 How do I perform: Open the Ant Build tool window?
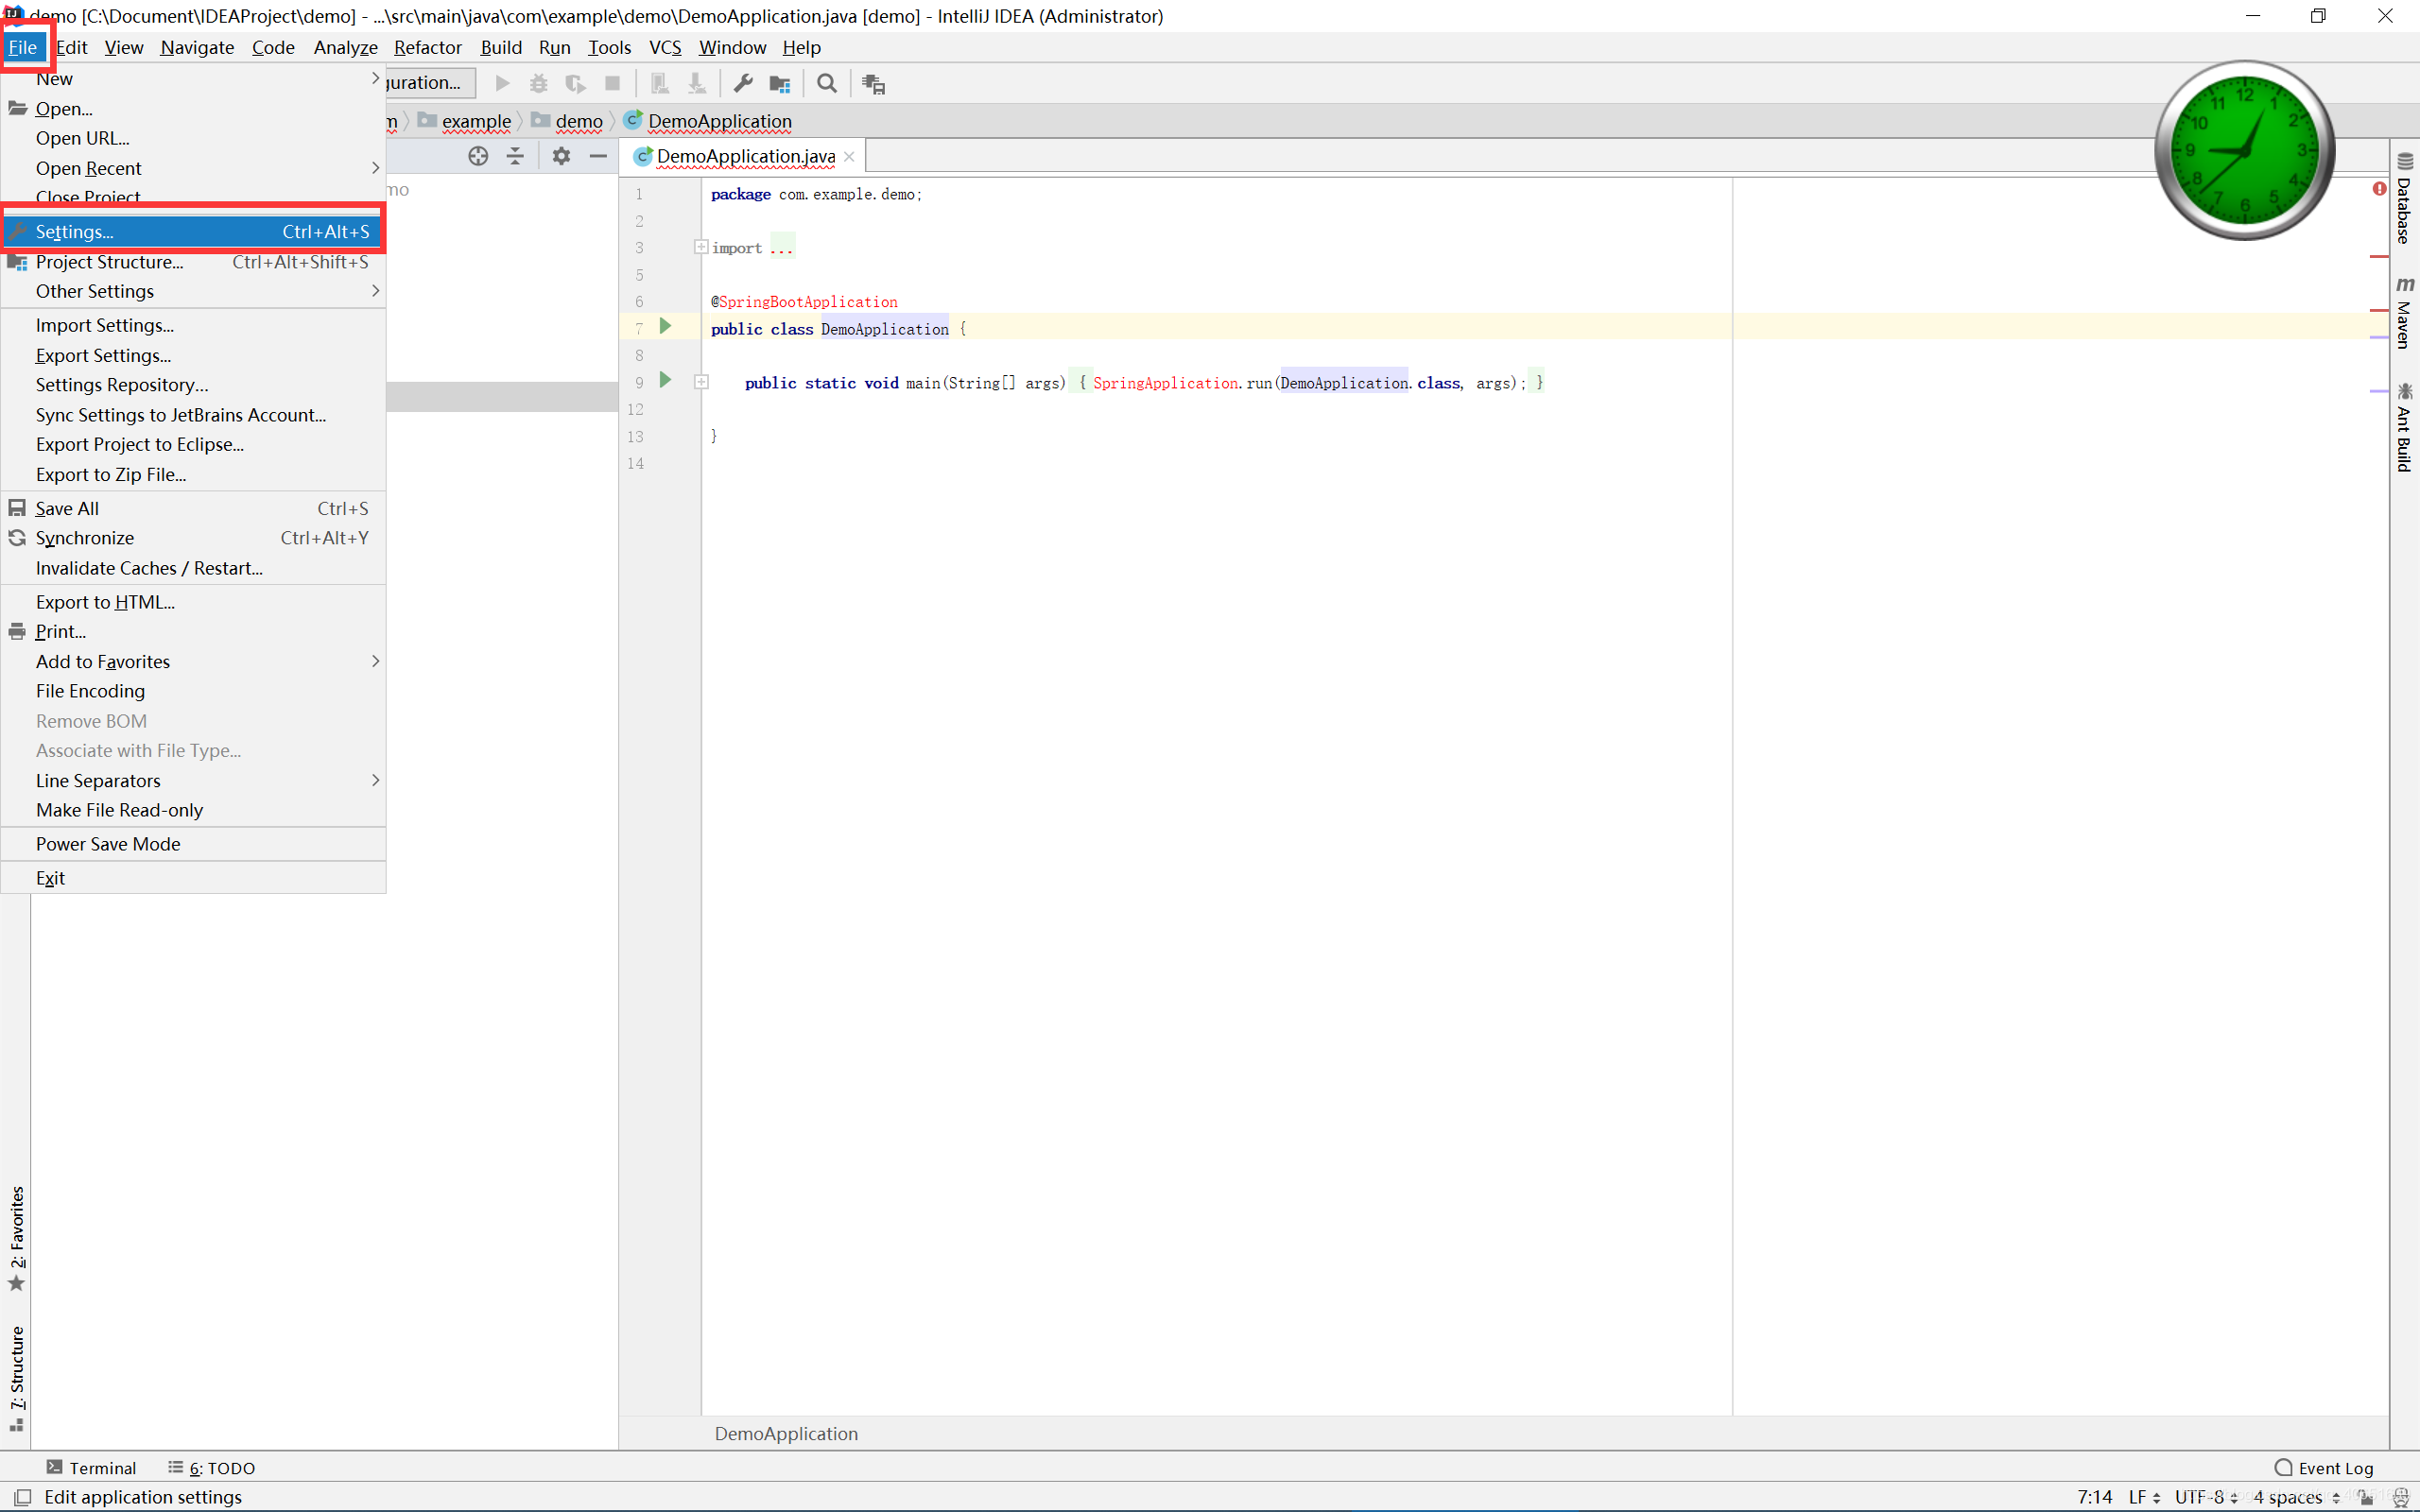coord(2405,426)
